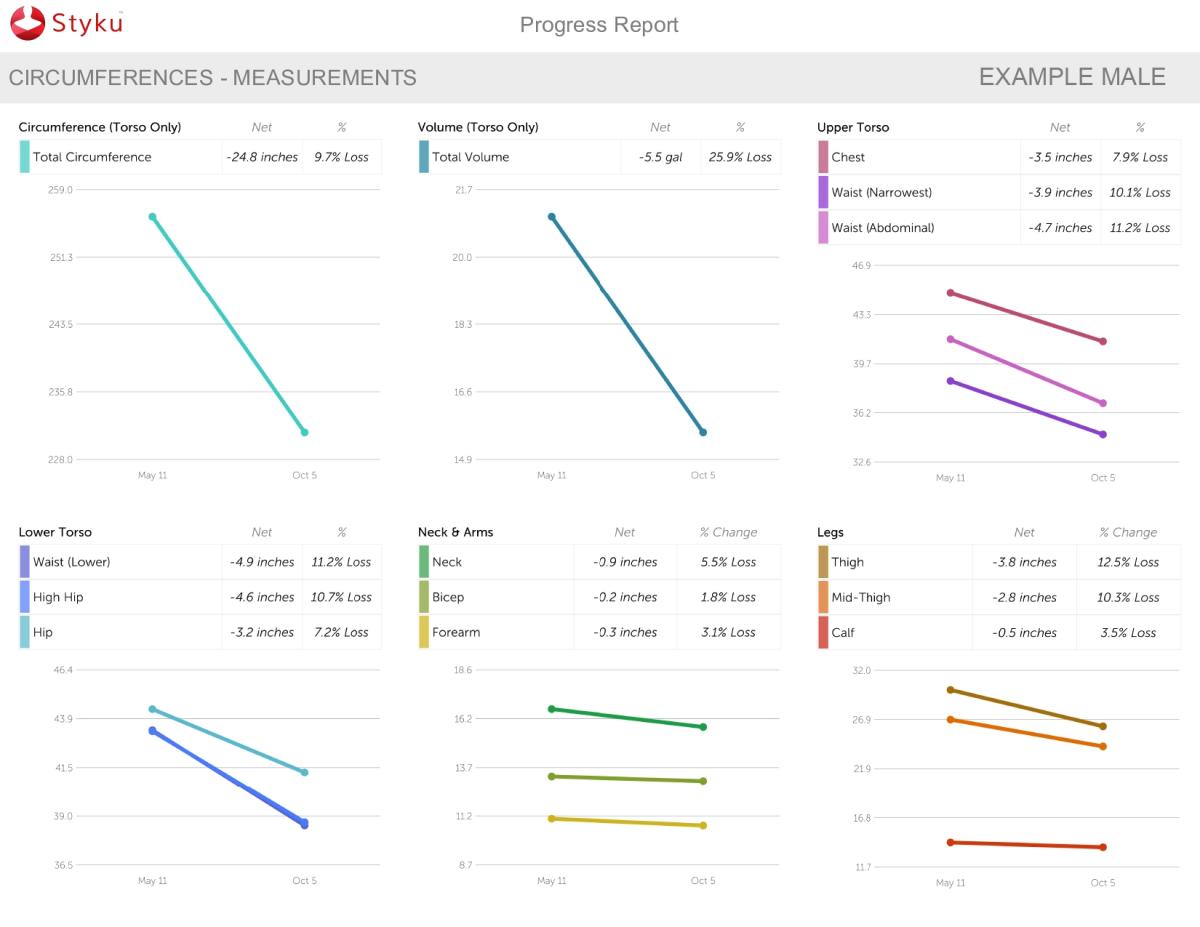Select the Waist (Abdominal) pink swatch
The height and width of the screenshot is (927, 1200).
coord(823,228)
